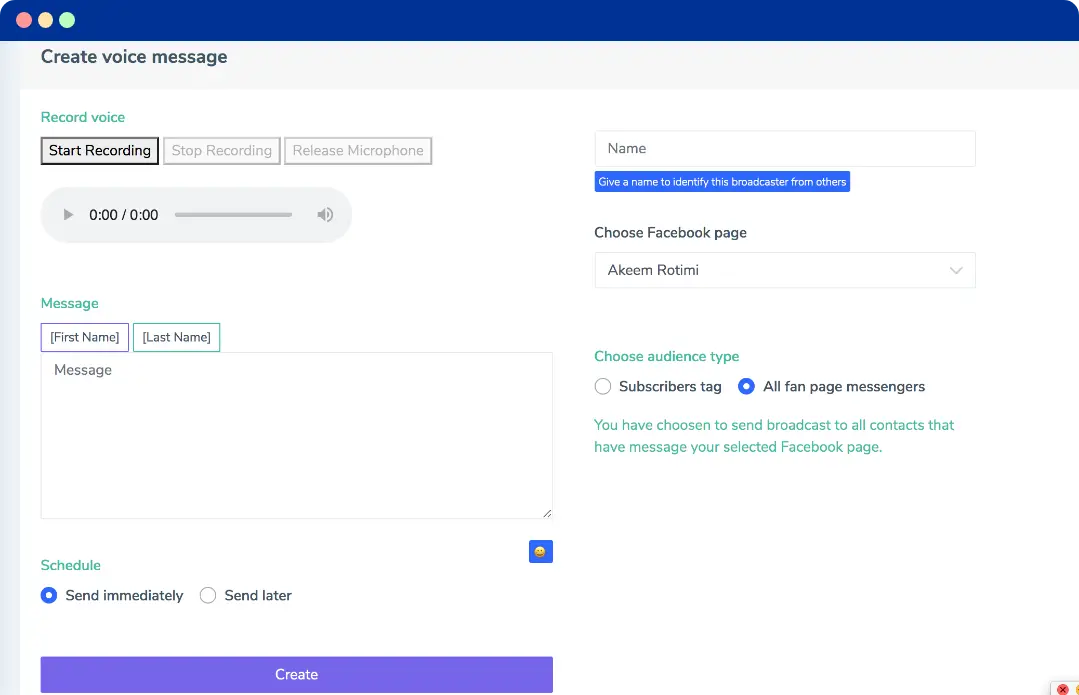Open the emoji picker button
Viewport: 1079px width, 695px height.
541,551
